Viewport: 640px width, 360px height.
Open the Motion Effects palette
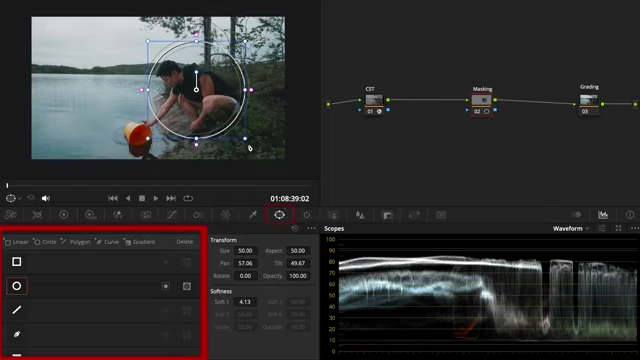[x=146, y=215]
